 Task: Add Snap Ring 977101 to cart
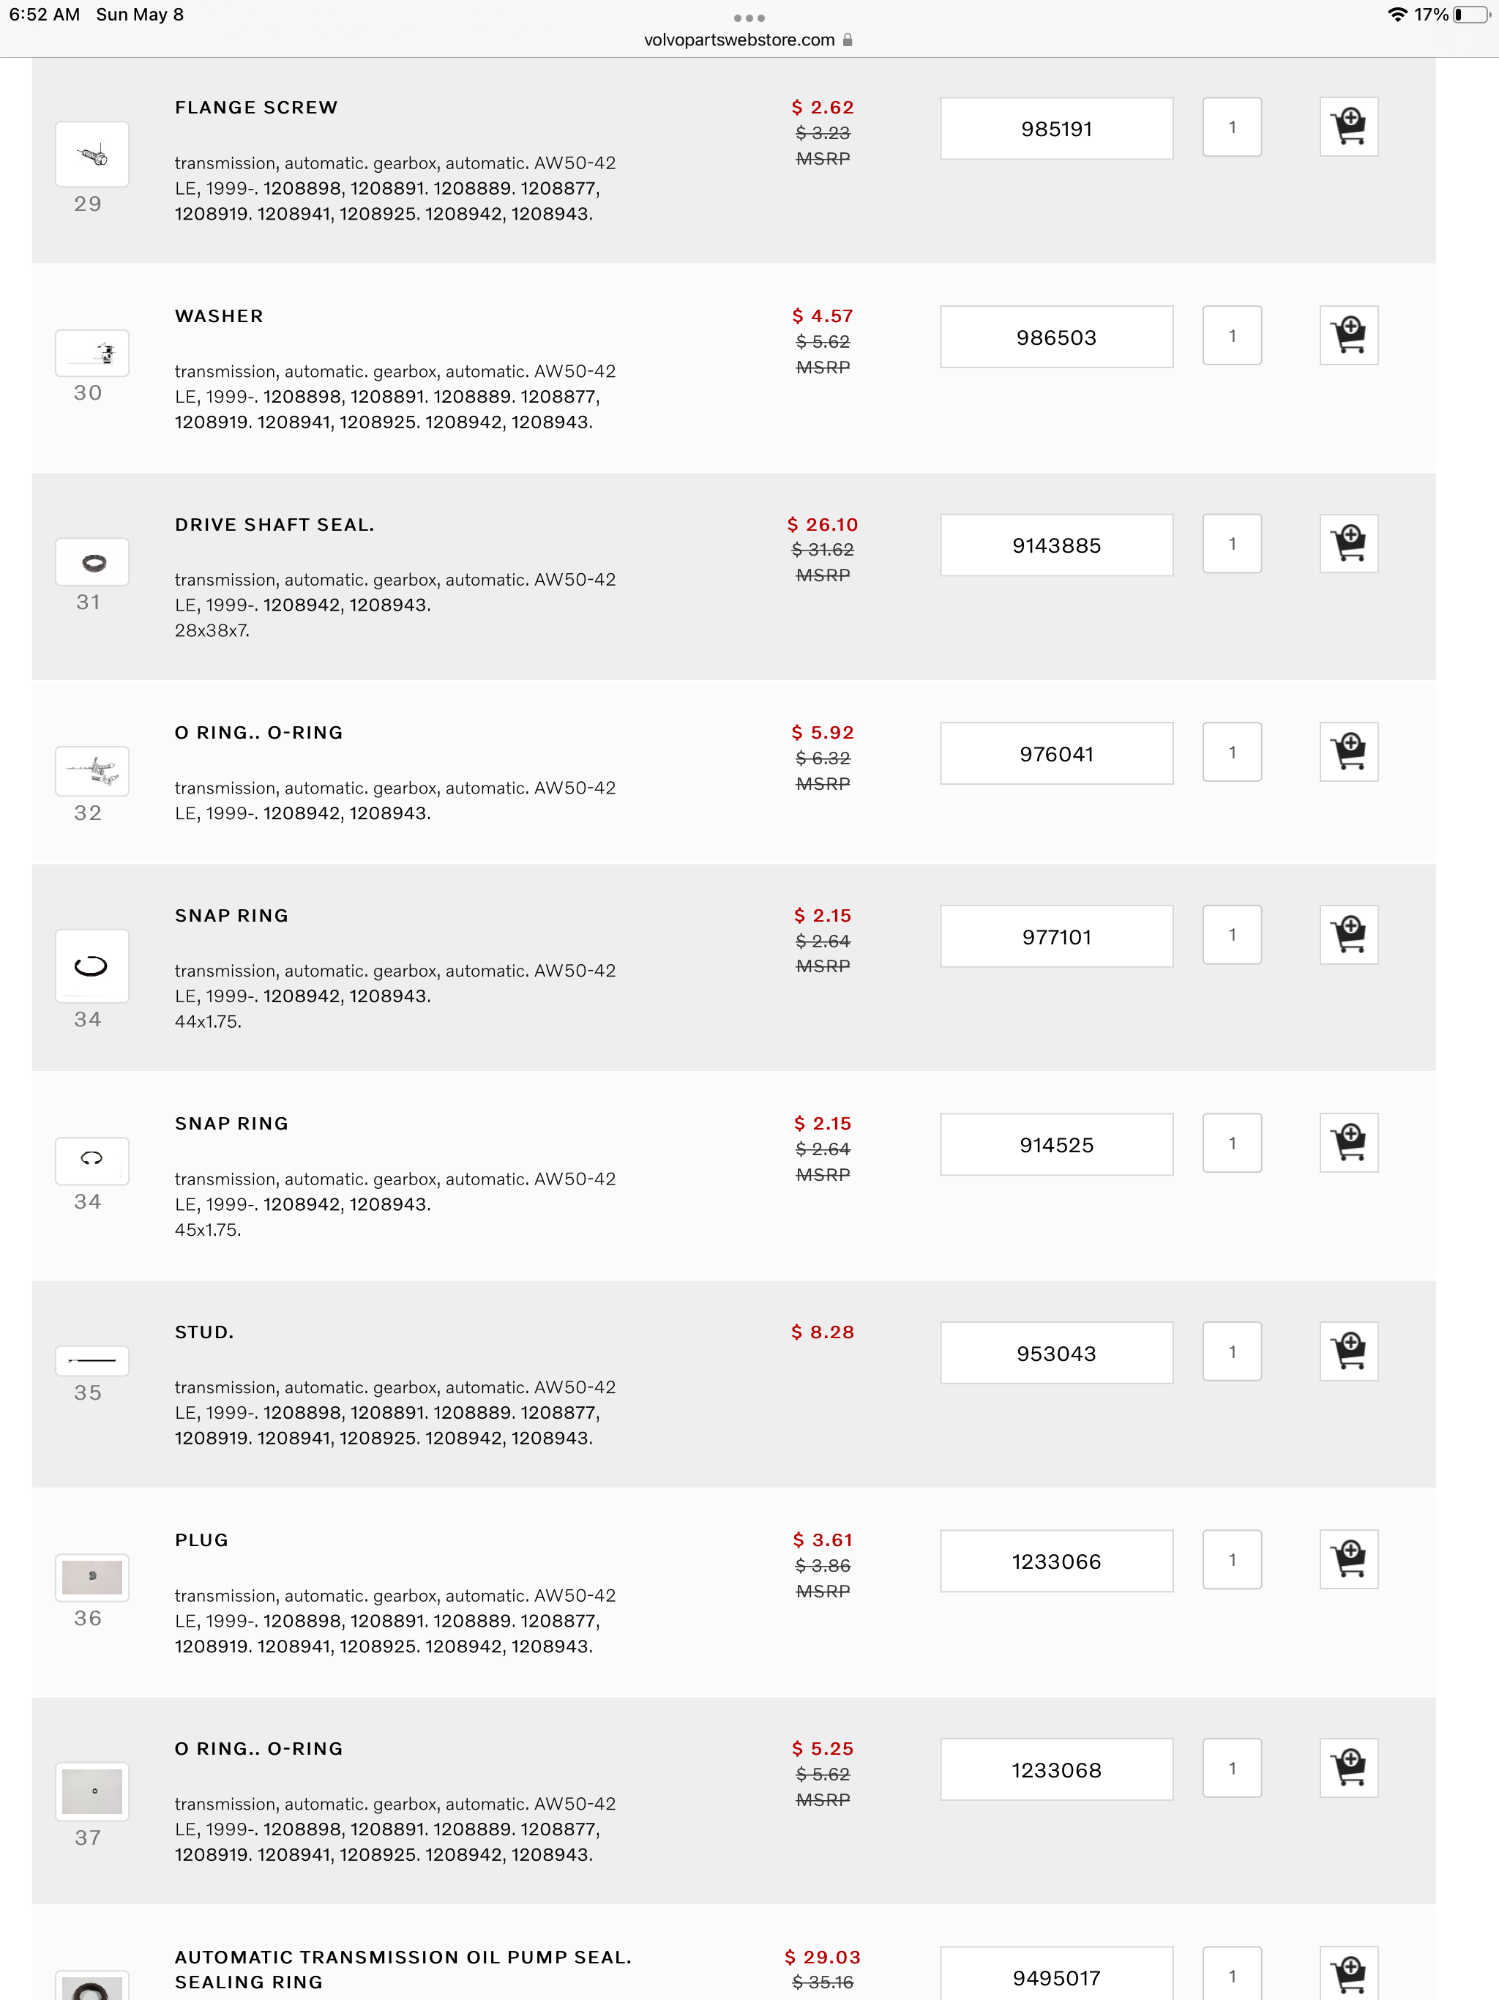1348,935
